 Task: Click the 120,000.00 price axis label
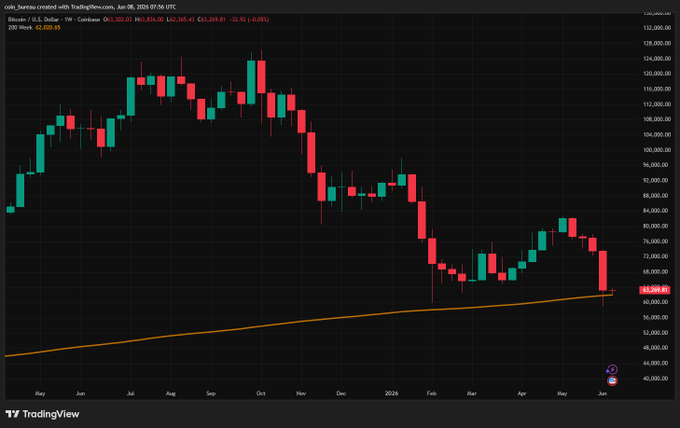(657, 74)
